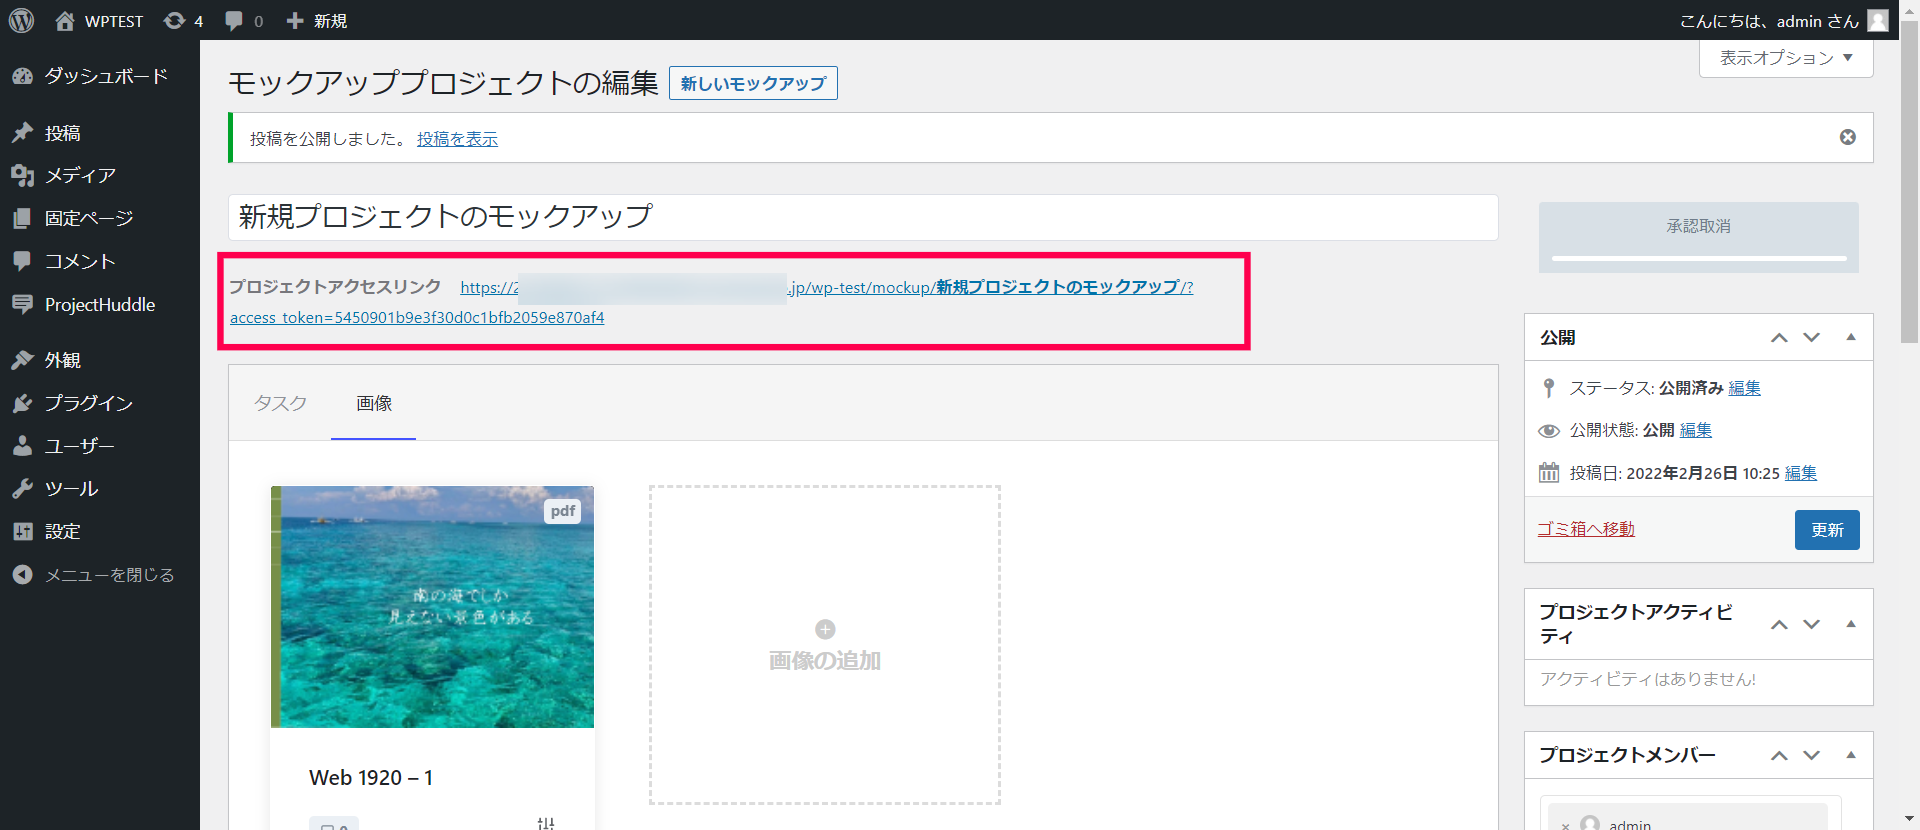Move the 公開 panel up
This screenshot has height=830, width=1920.
[1779, 338]
